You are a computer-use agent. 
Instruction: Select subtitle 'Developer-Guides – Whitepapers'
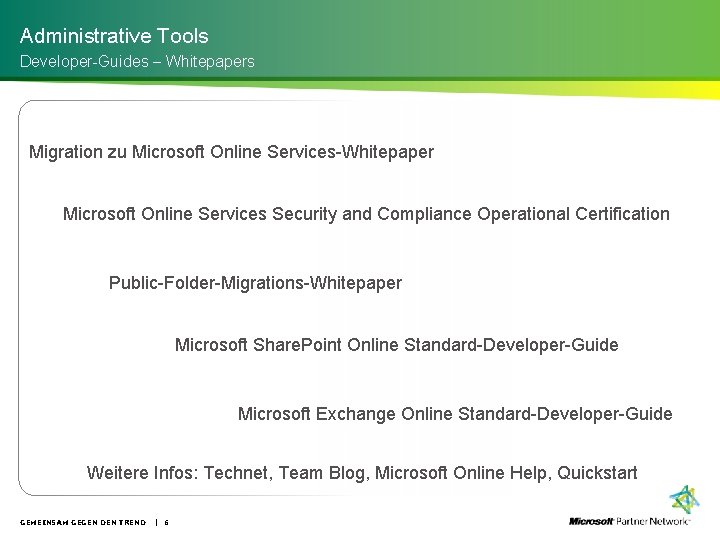click(x=137, y=62)
